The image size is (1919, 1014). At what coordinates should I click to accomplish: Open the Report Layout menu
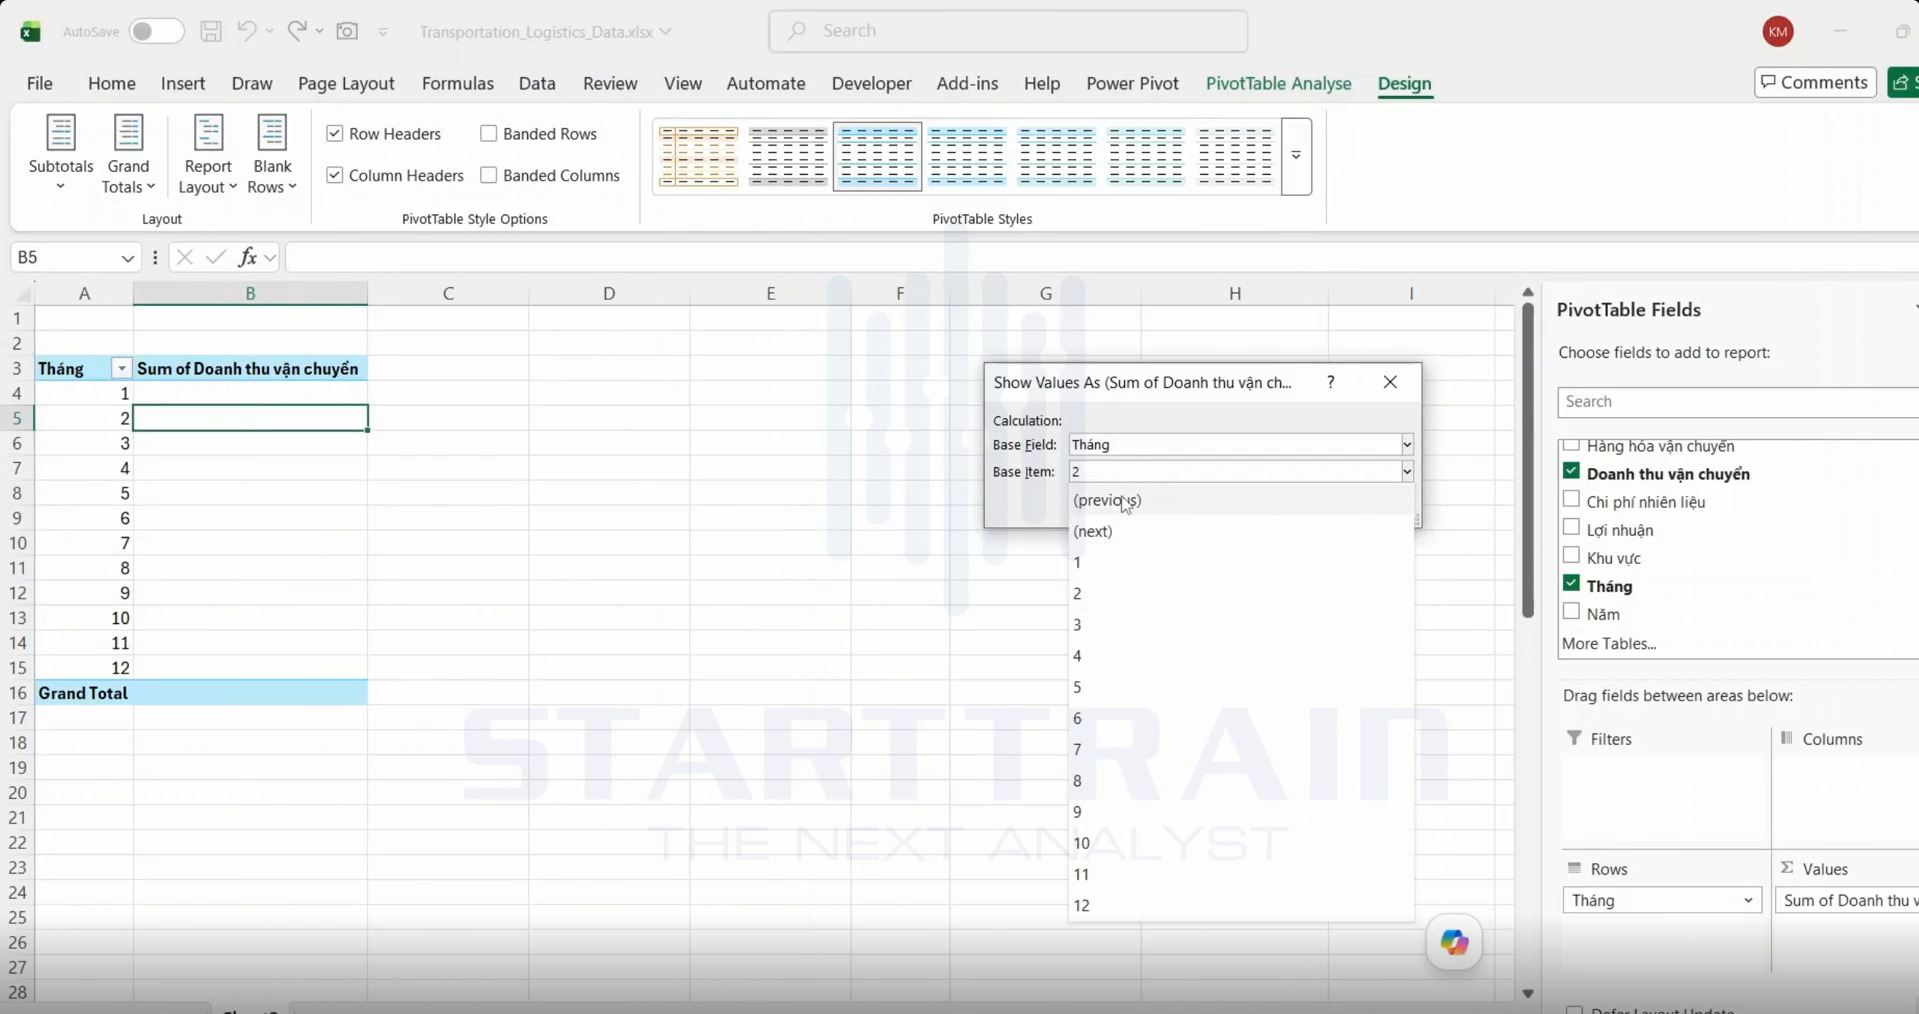click(x=208, y=154)
